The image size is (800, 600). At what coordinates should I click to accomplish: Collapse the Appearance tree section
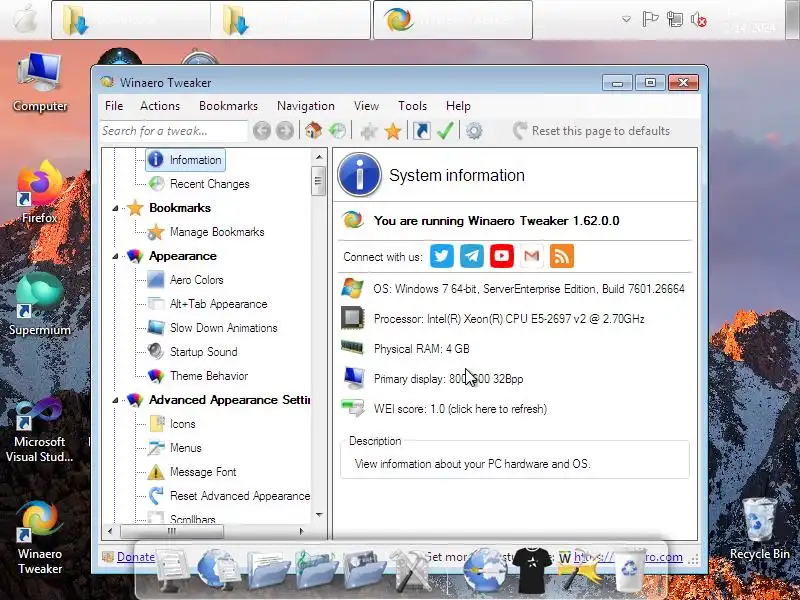click(115, 256)
